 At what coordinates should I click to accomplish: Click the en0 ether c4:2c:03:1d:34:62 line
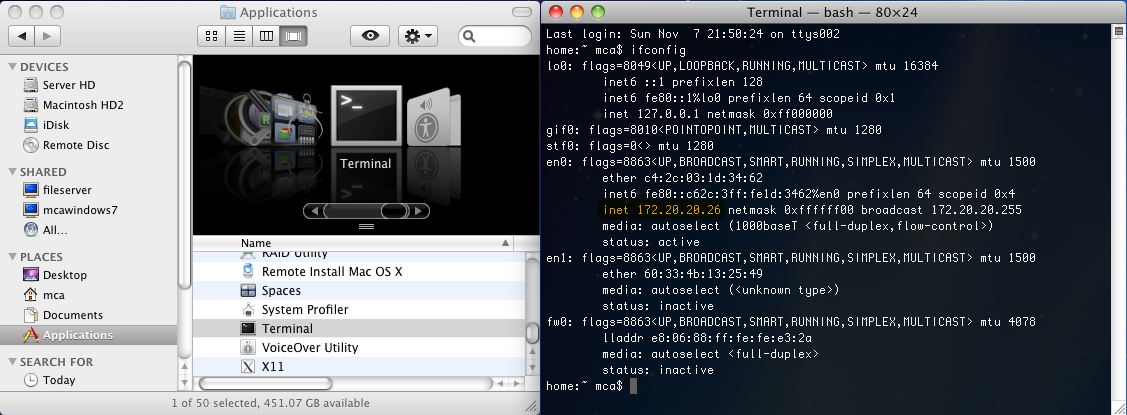pos(682,178)
